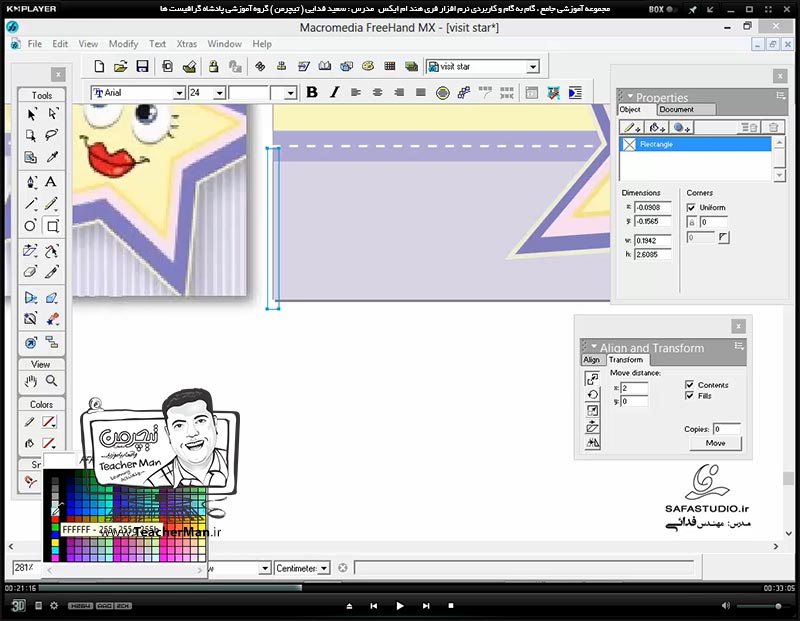Image resolution: width=800 pixels, height=621 pixels.
Task: Click the stroke color box in Colors
Action: click(49, 422)
